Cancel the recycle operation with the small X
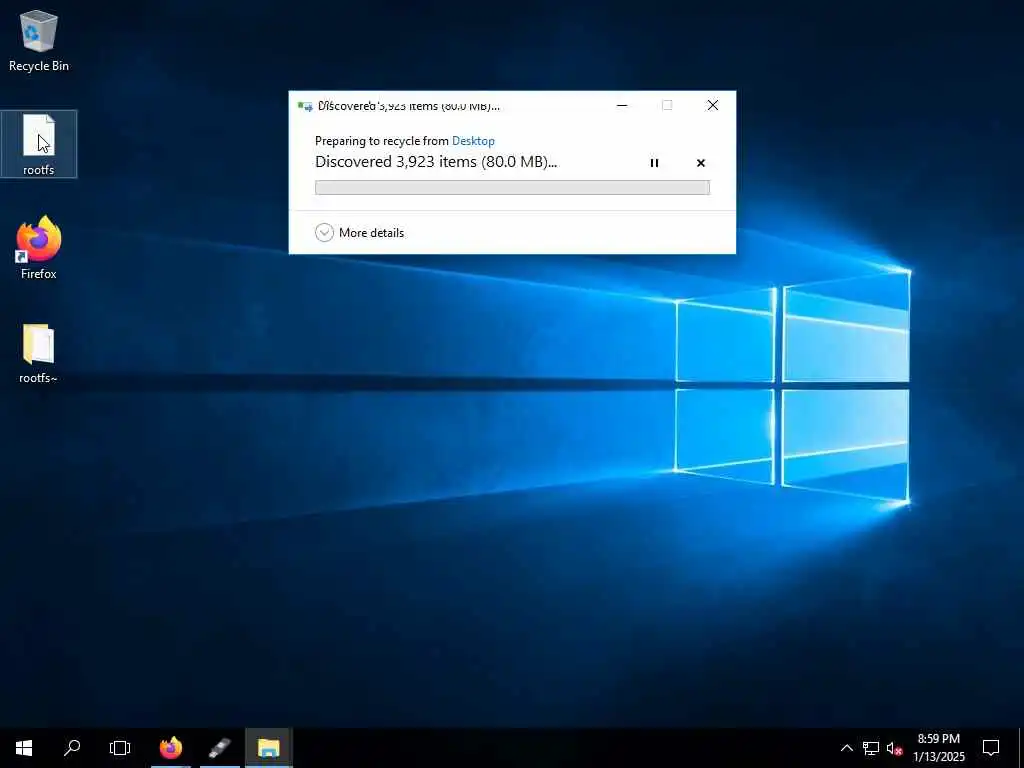1024x768 pixels. click(701, 163)
